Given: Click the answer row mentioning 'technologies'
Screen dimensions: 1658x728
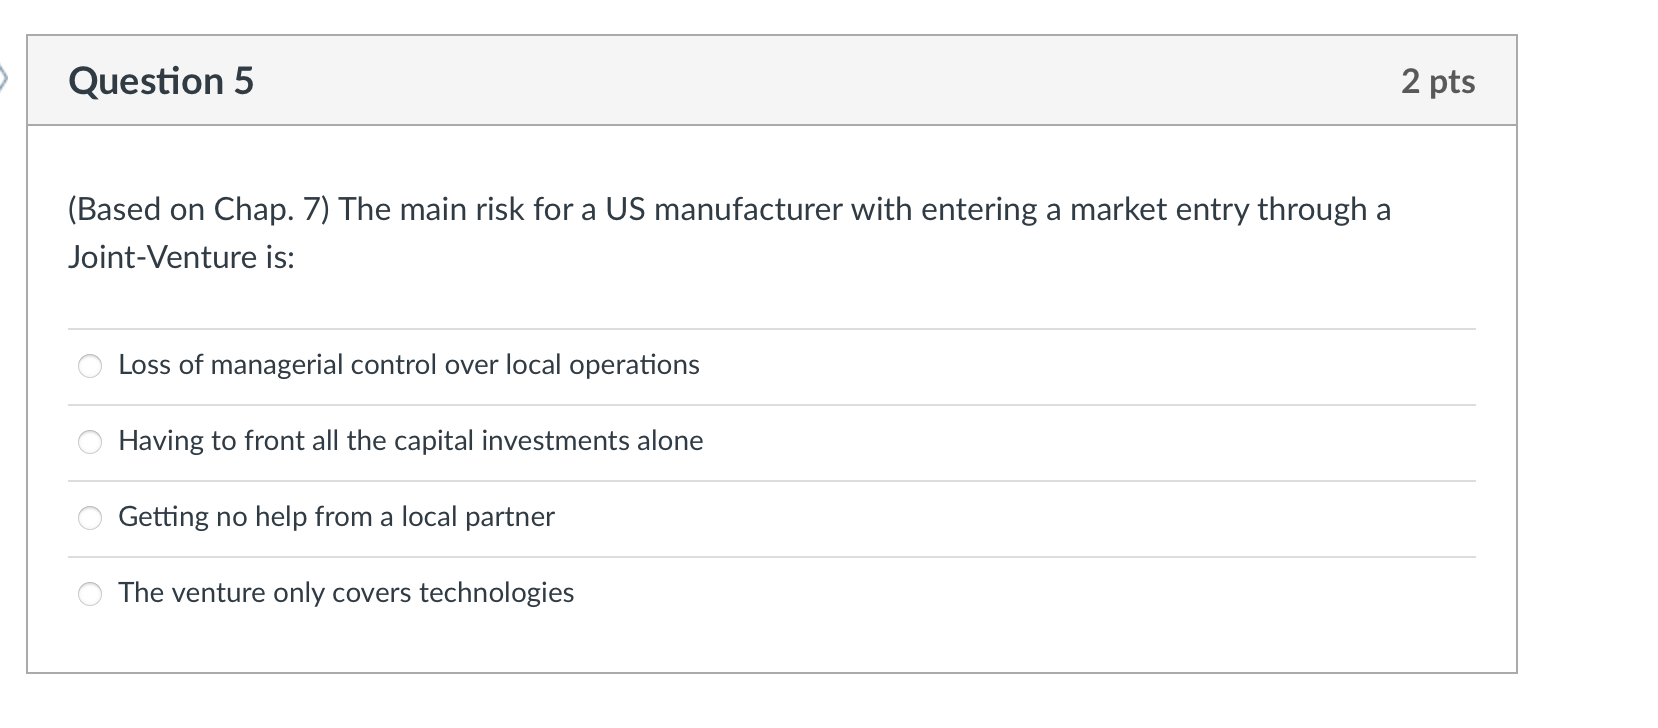Looking at the screenshot, I should pyautogui.click(x=346, y=593).
